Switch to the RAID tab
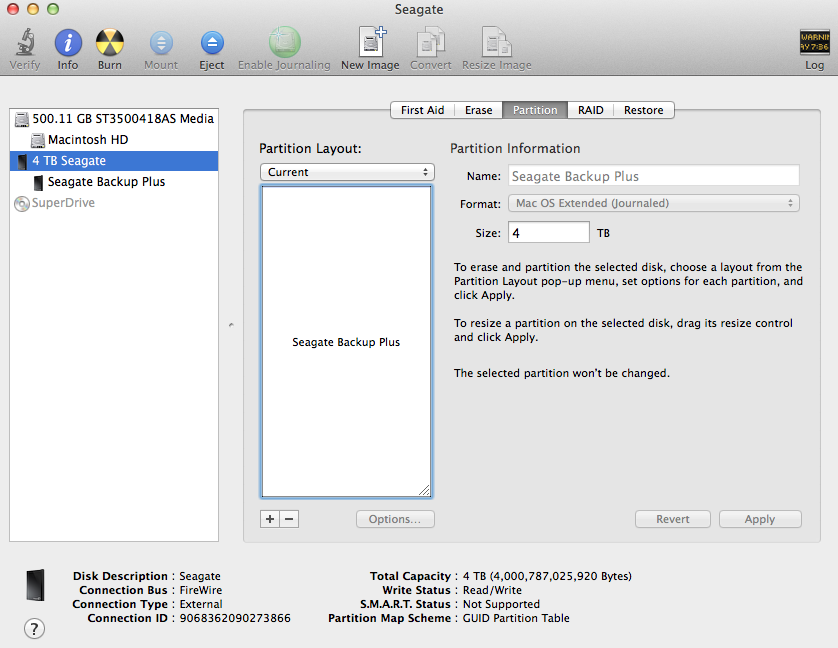The image size is (838, 648). [591, 110]
